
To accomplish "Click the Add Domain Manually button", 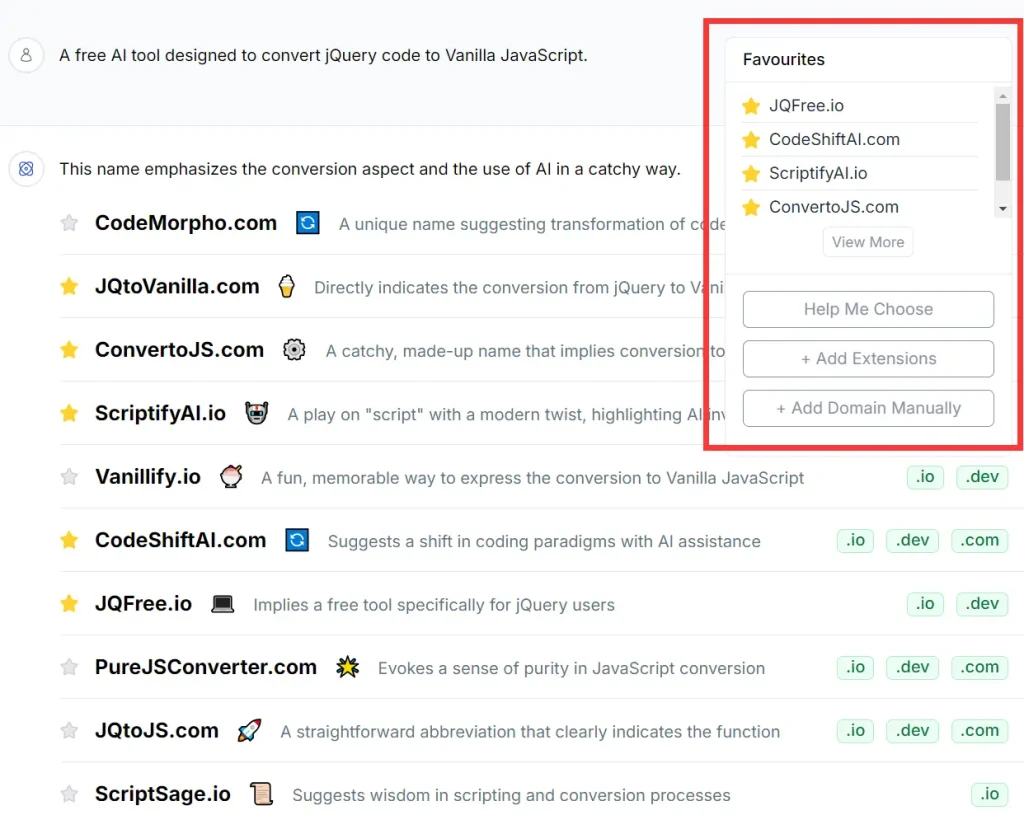I will pyautogui.click(x=867, y=408).
